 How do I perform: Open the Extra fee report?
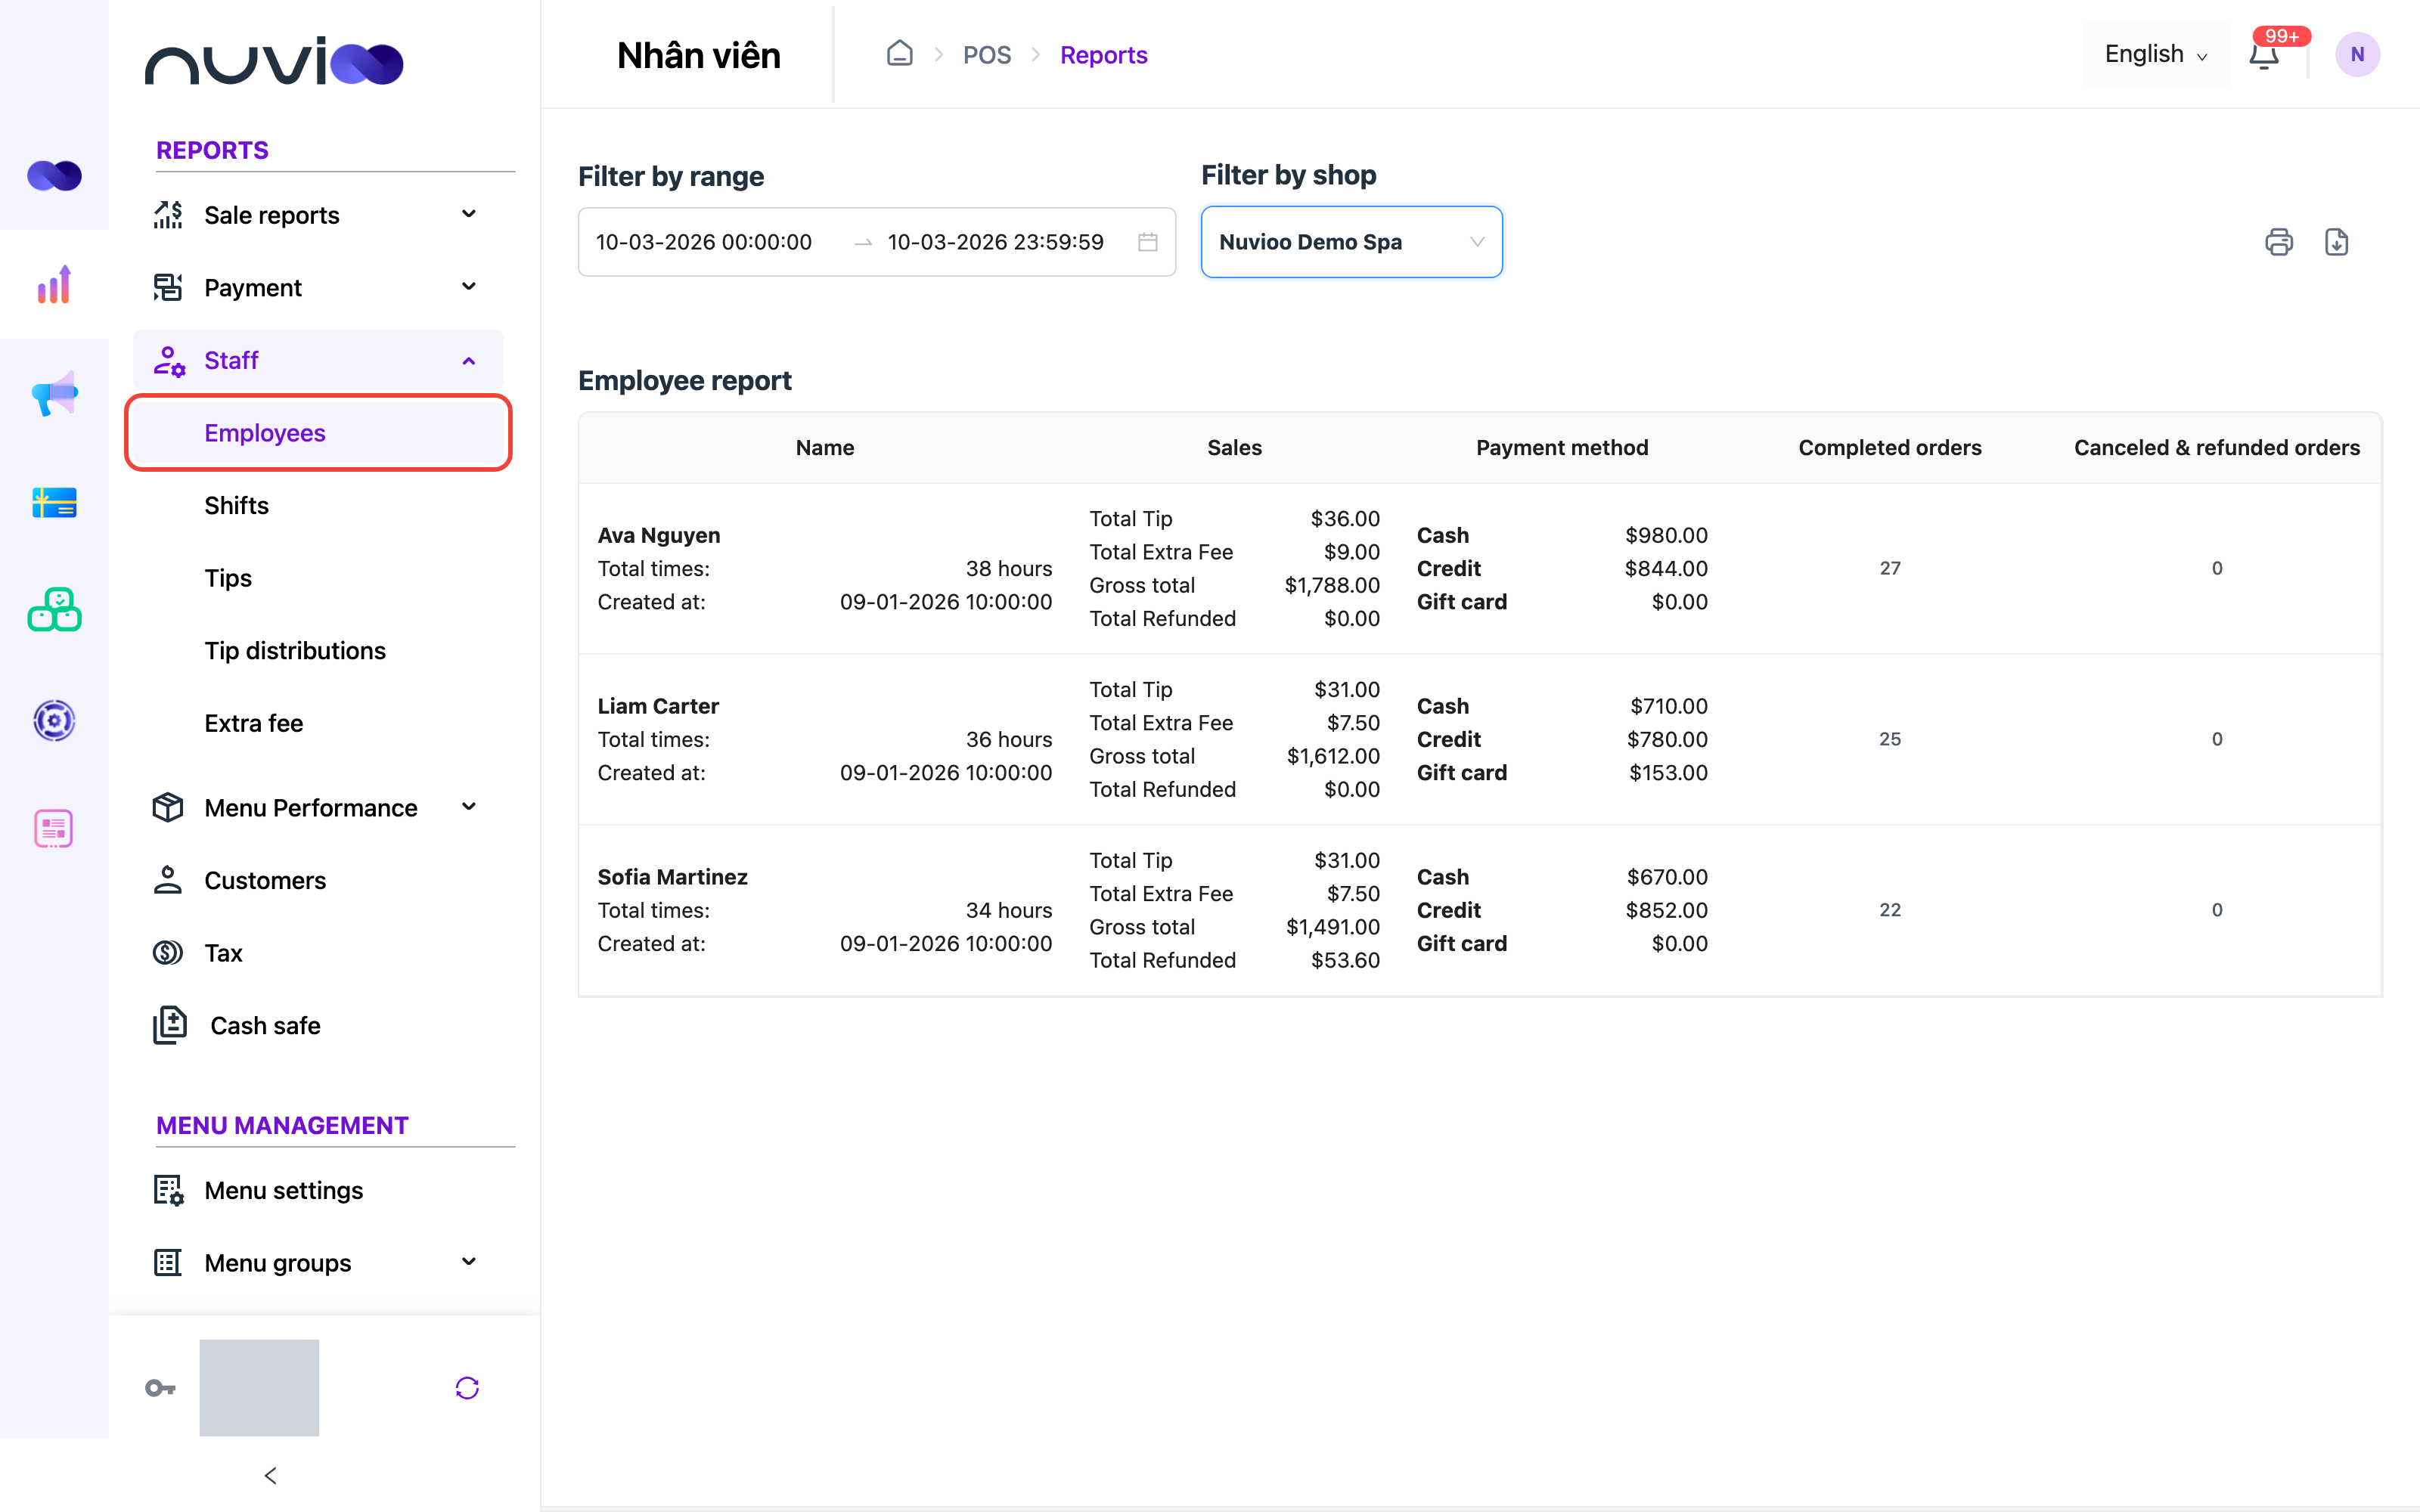[x=253, y=723]
